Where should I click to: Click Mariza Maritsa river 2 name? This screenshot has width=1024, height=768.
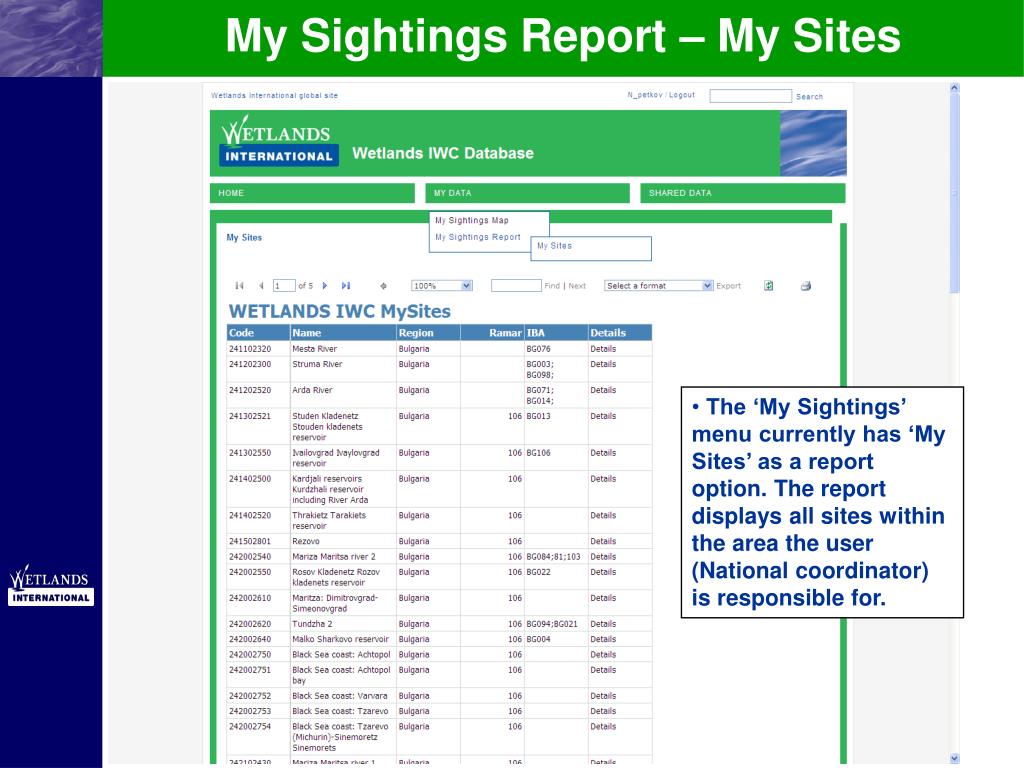coord(334,557)
